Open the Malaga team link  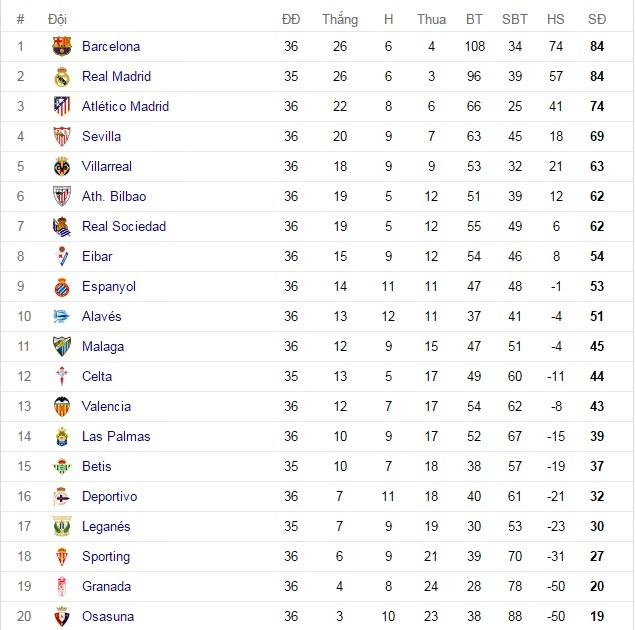(x=103, y=346)
